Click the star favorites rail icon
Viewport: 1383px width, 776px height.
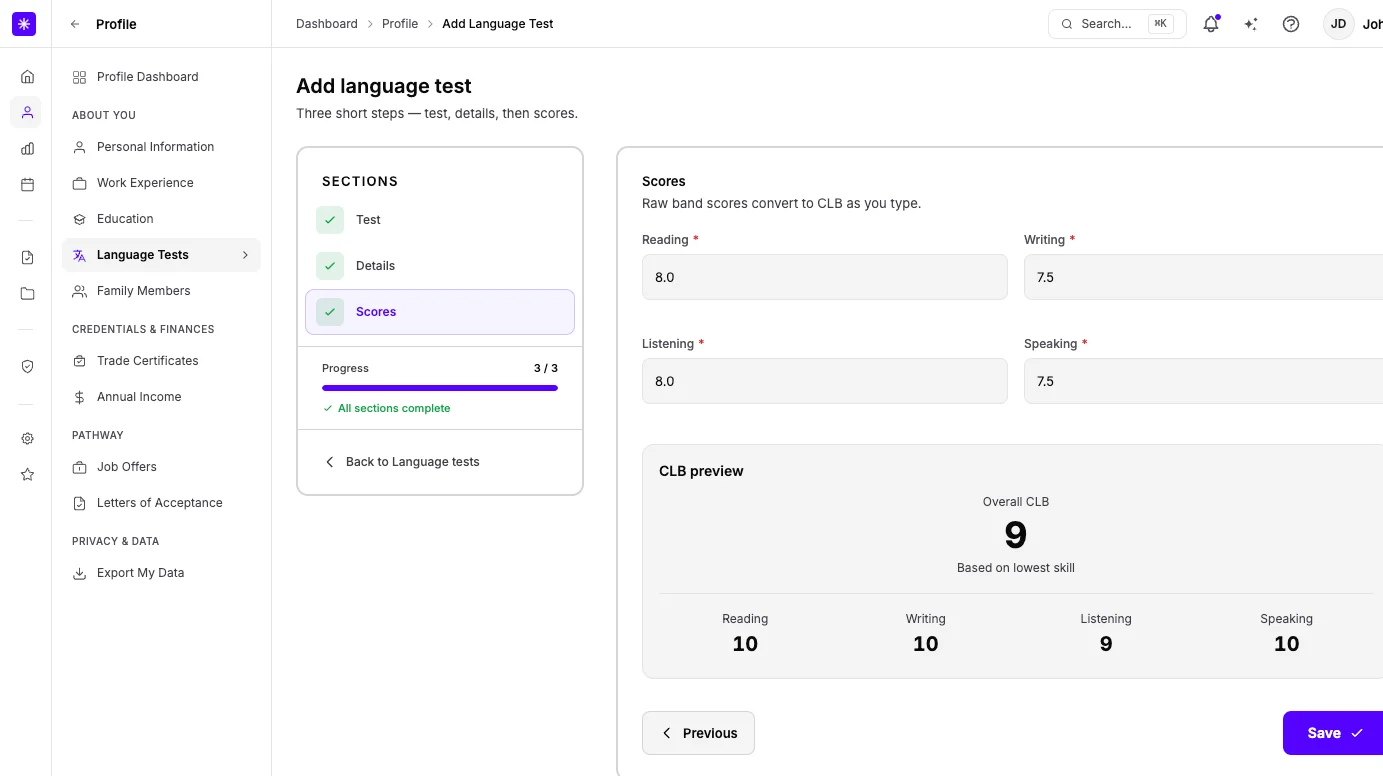27,475
